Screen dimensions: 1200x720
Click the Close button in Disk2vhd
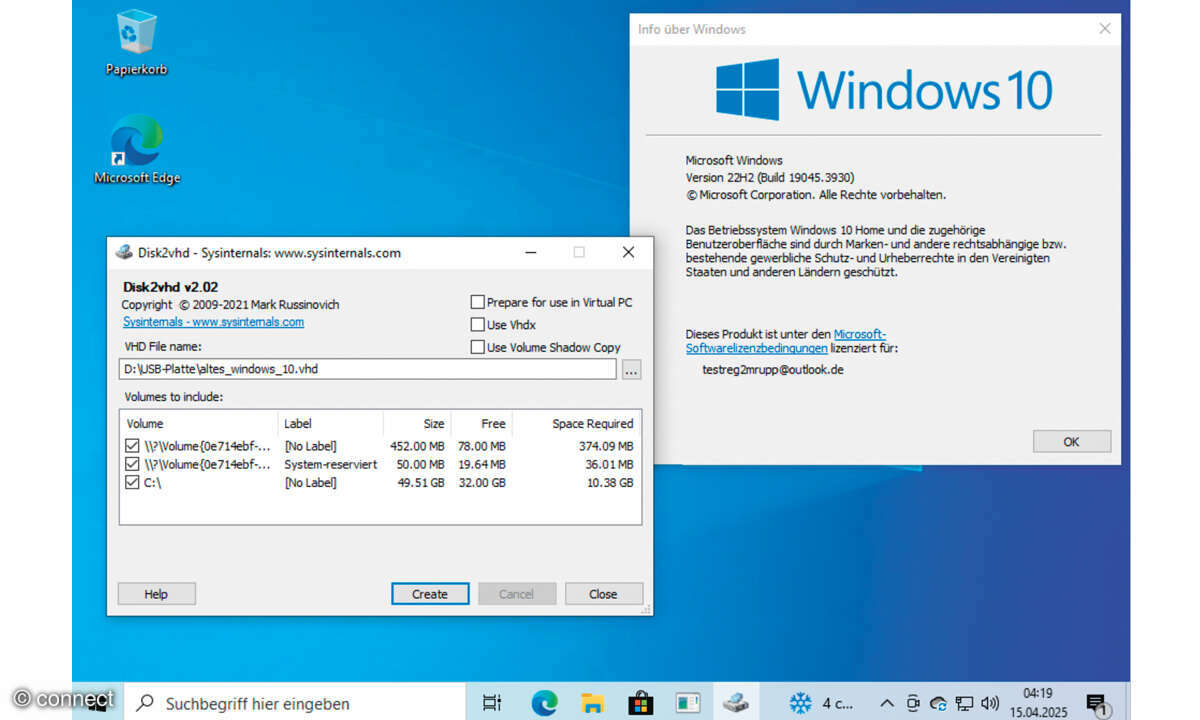point(603,594)
